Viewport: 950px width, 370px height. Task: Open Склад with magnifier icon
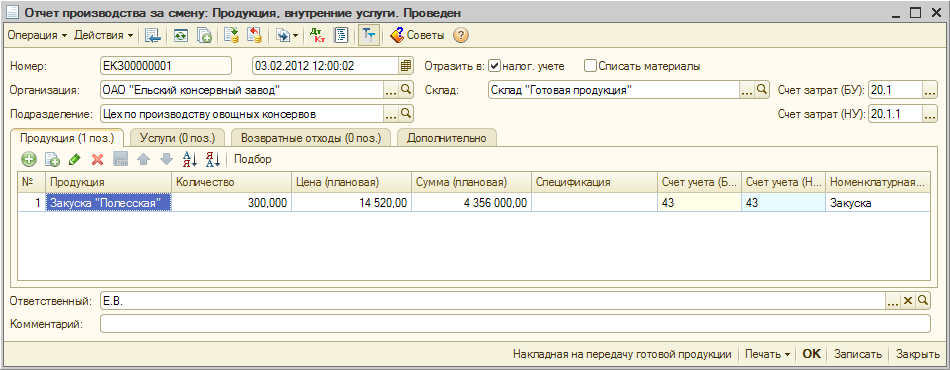[x=762, y=90]
